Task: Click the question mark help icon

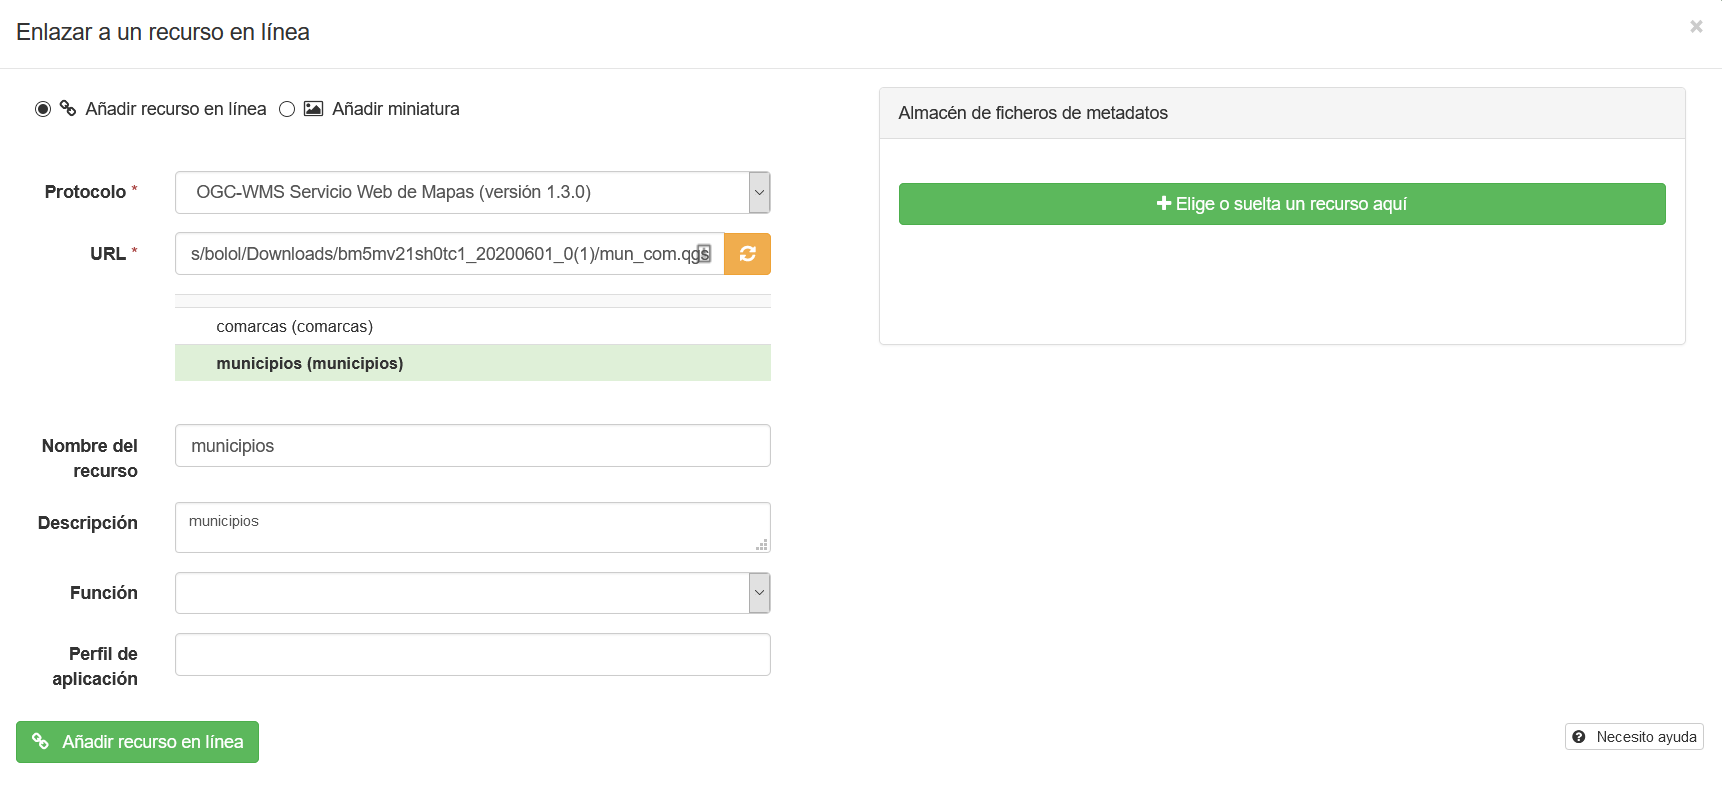Action: tap(1579, 737)
